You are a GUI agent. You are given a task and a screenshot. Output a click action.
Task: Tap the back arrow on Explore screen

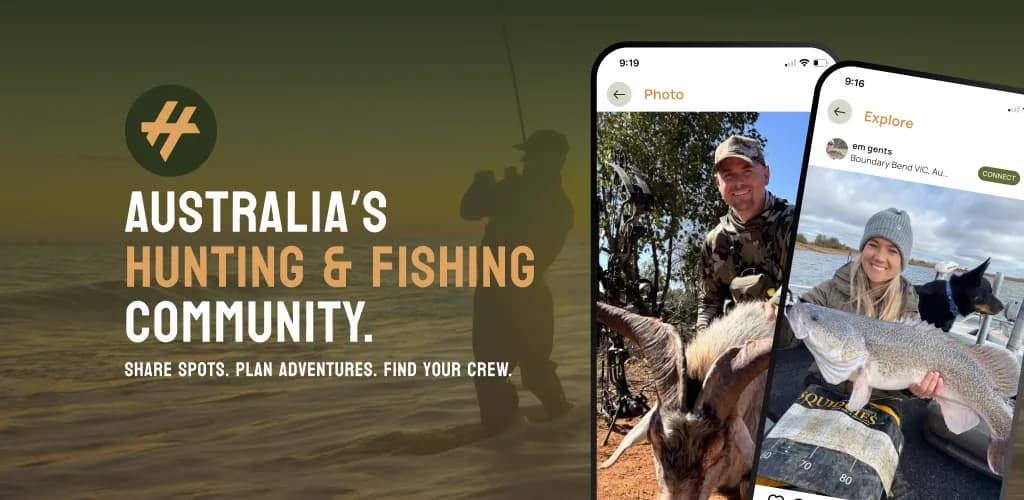pos(840,112)
